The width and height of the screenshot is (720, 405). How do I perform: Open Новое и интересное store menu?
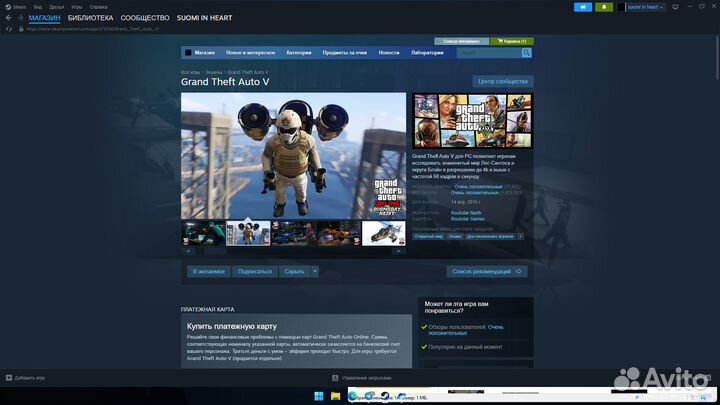250,53
